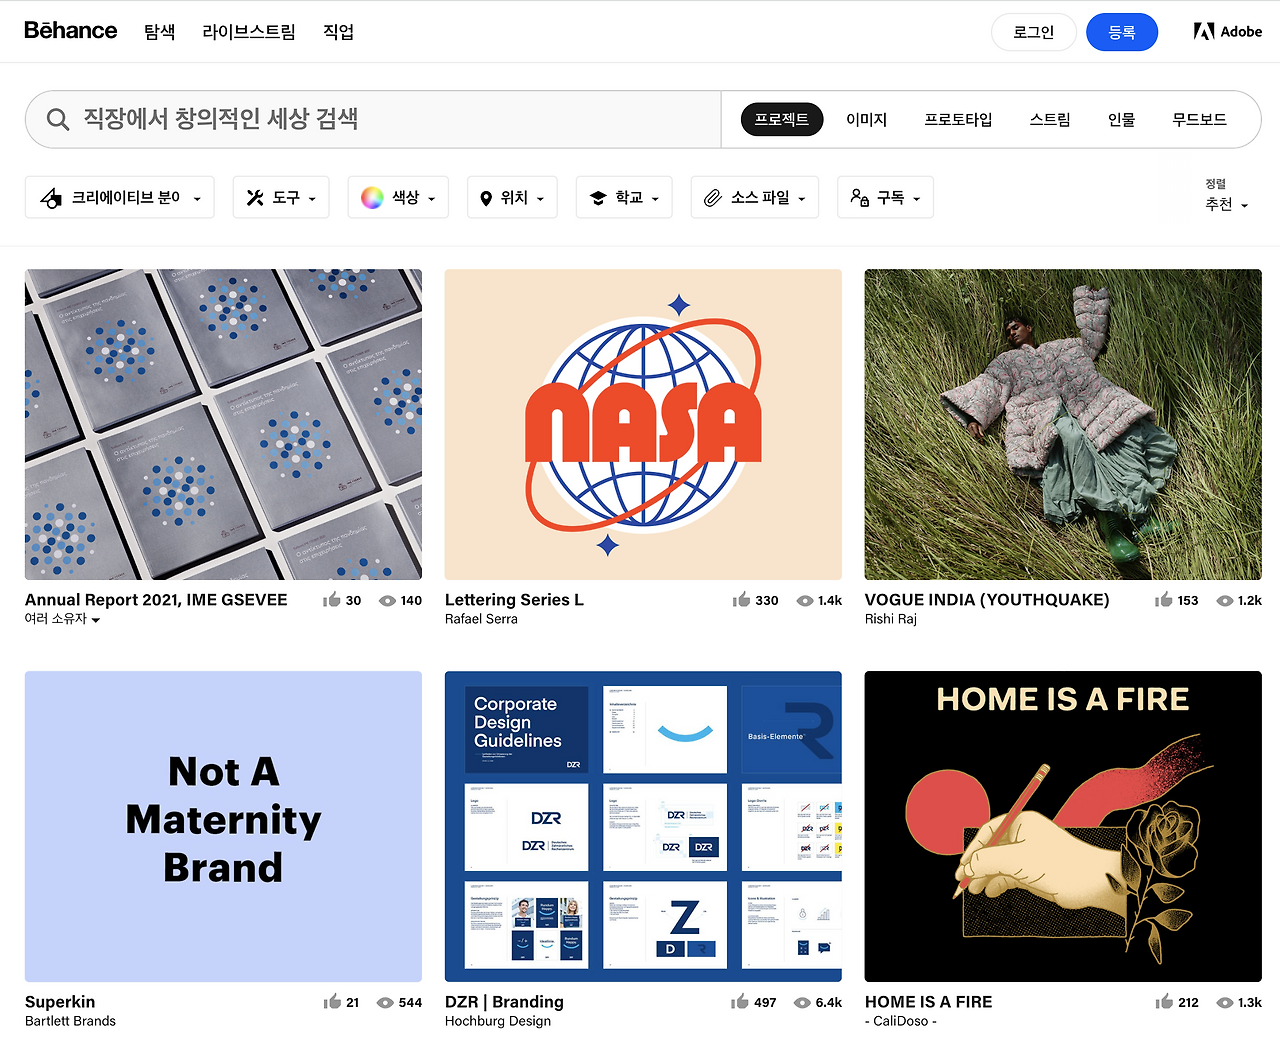Click the thumbs-up icon on Superkin
The height and width of the screenshot is (1052, 1280).
pos(332,1002)
